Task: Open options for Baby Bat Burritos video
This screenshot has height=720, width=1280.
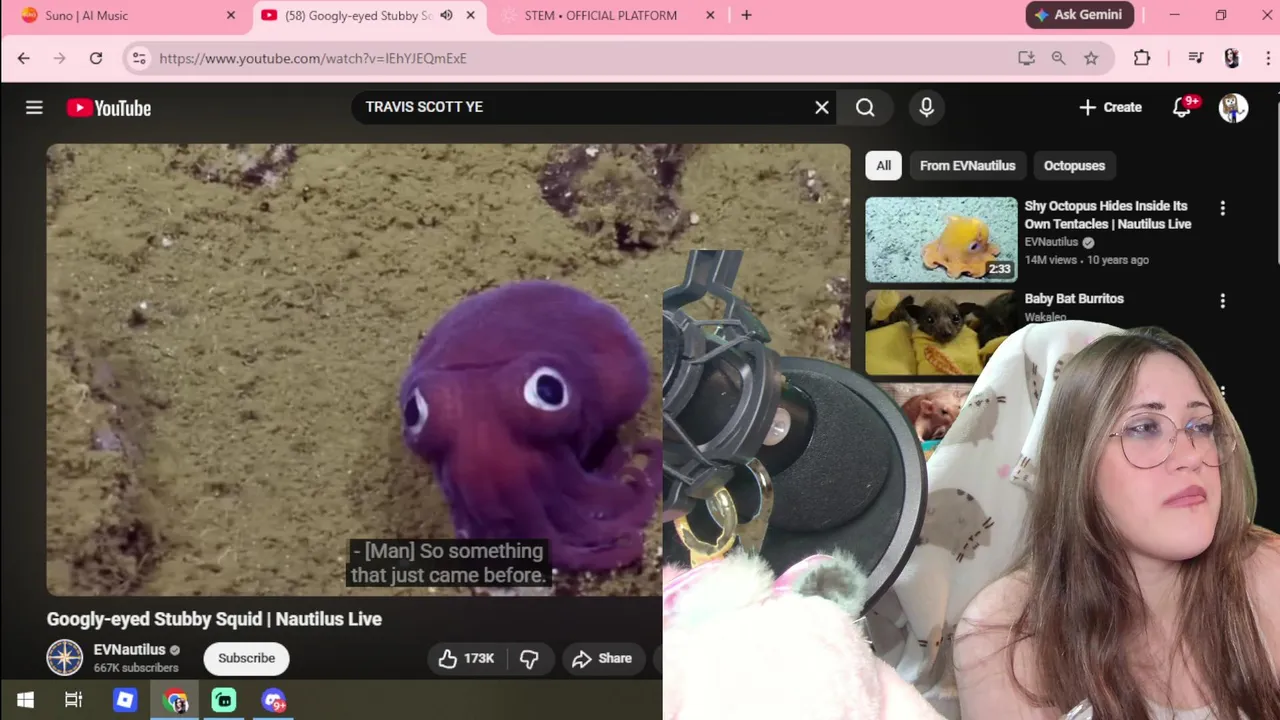Action: (1222, 300)
